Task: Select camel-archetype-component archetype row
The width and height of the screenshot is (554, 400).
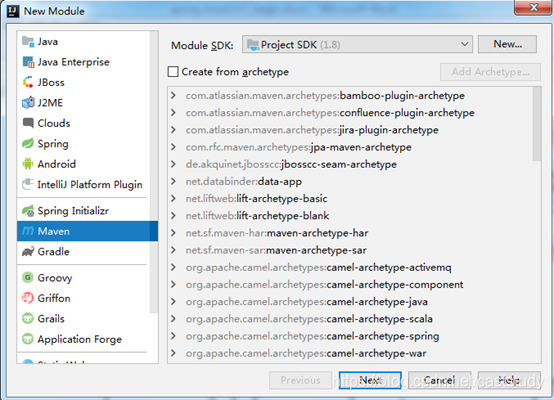Action: (350, 285)
